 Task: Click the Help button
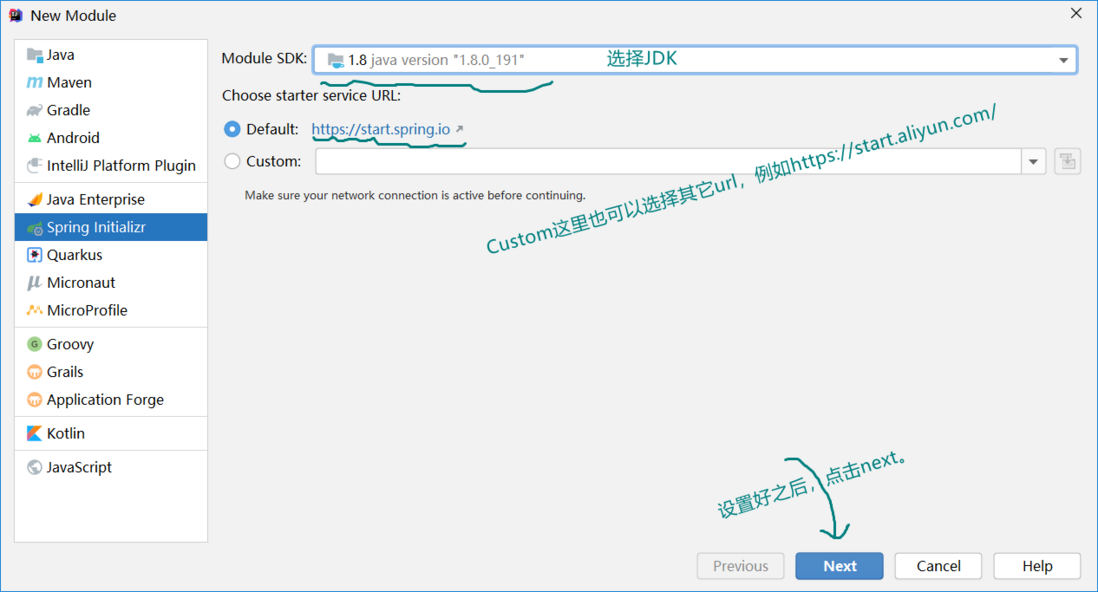coord(1037,566)
